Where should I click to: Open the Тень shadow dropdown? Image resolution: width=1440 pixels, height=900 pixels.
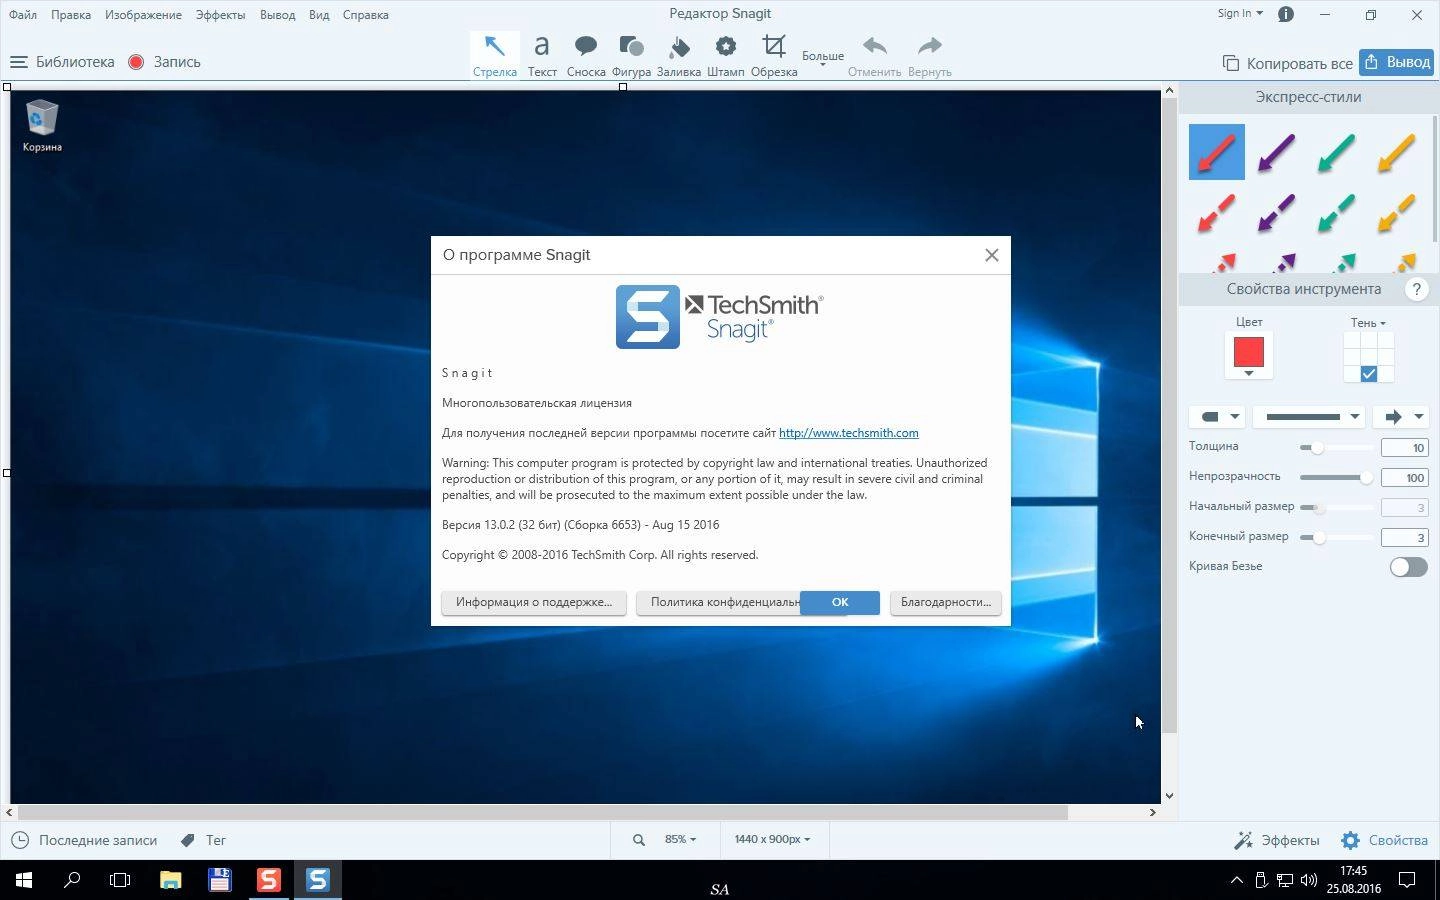1368,323
